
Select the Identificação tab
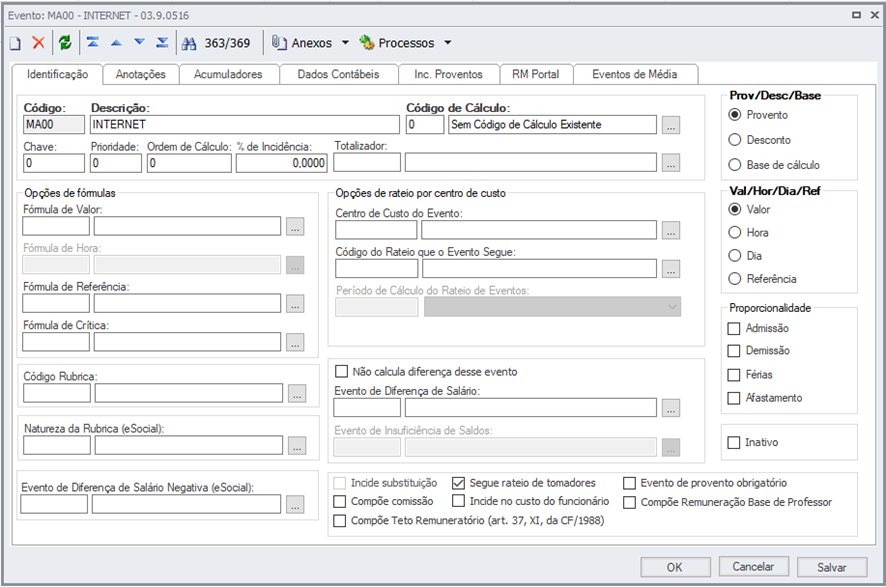click(58, 74)
